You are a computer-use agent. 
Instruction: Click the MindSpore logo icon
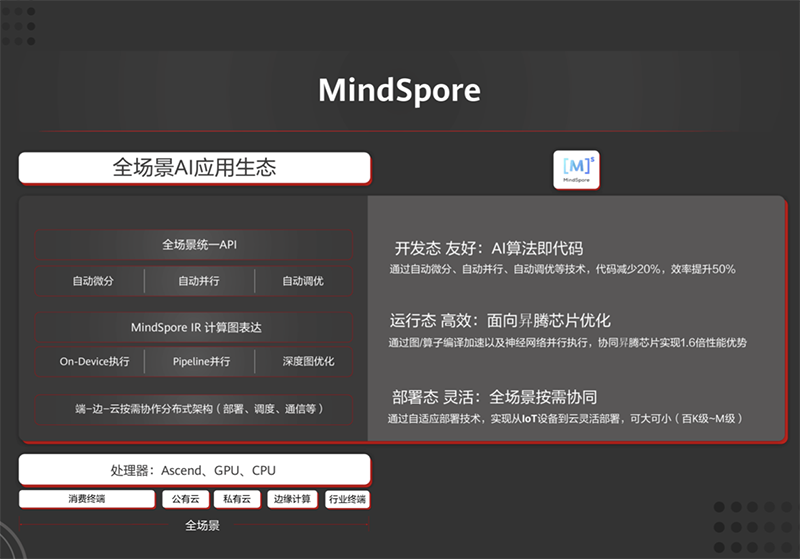[x=577, y=169]
